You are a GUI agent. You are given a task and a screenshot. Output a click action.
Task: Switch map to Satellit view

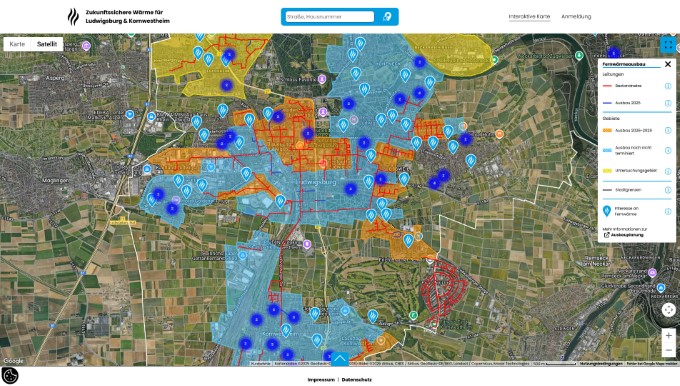pyautogui.click(x=47, y=44)
